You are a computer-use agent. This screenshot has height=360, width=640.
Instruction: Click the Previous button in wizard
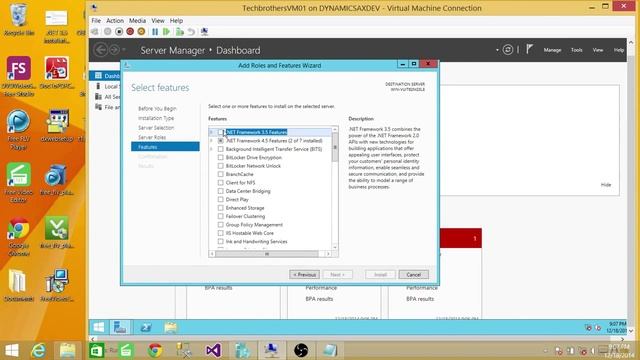(x=304, y=275)
